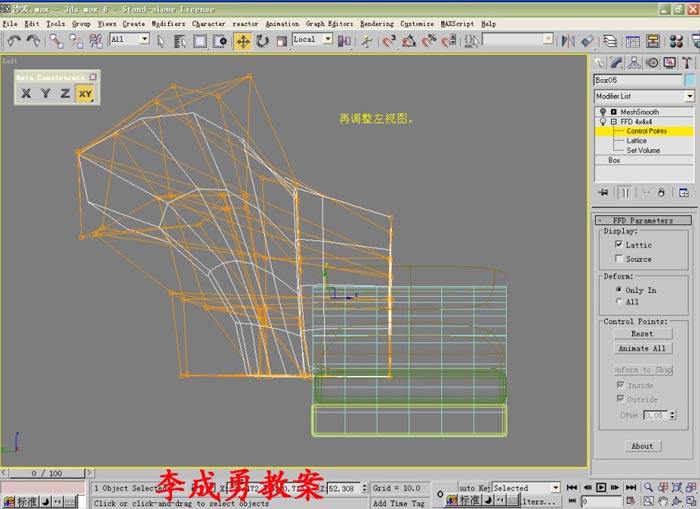The height and width of the screenshot is (509, 700).
Task: Open the File menu
Action: [9, 24]
